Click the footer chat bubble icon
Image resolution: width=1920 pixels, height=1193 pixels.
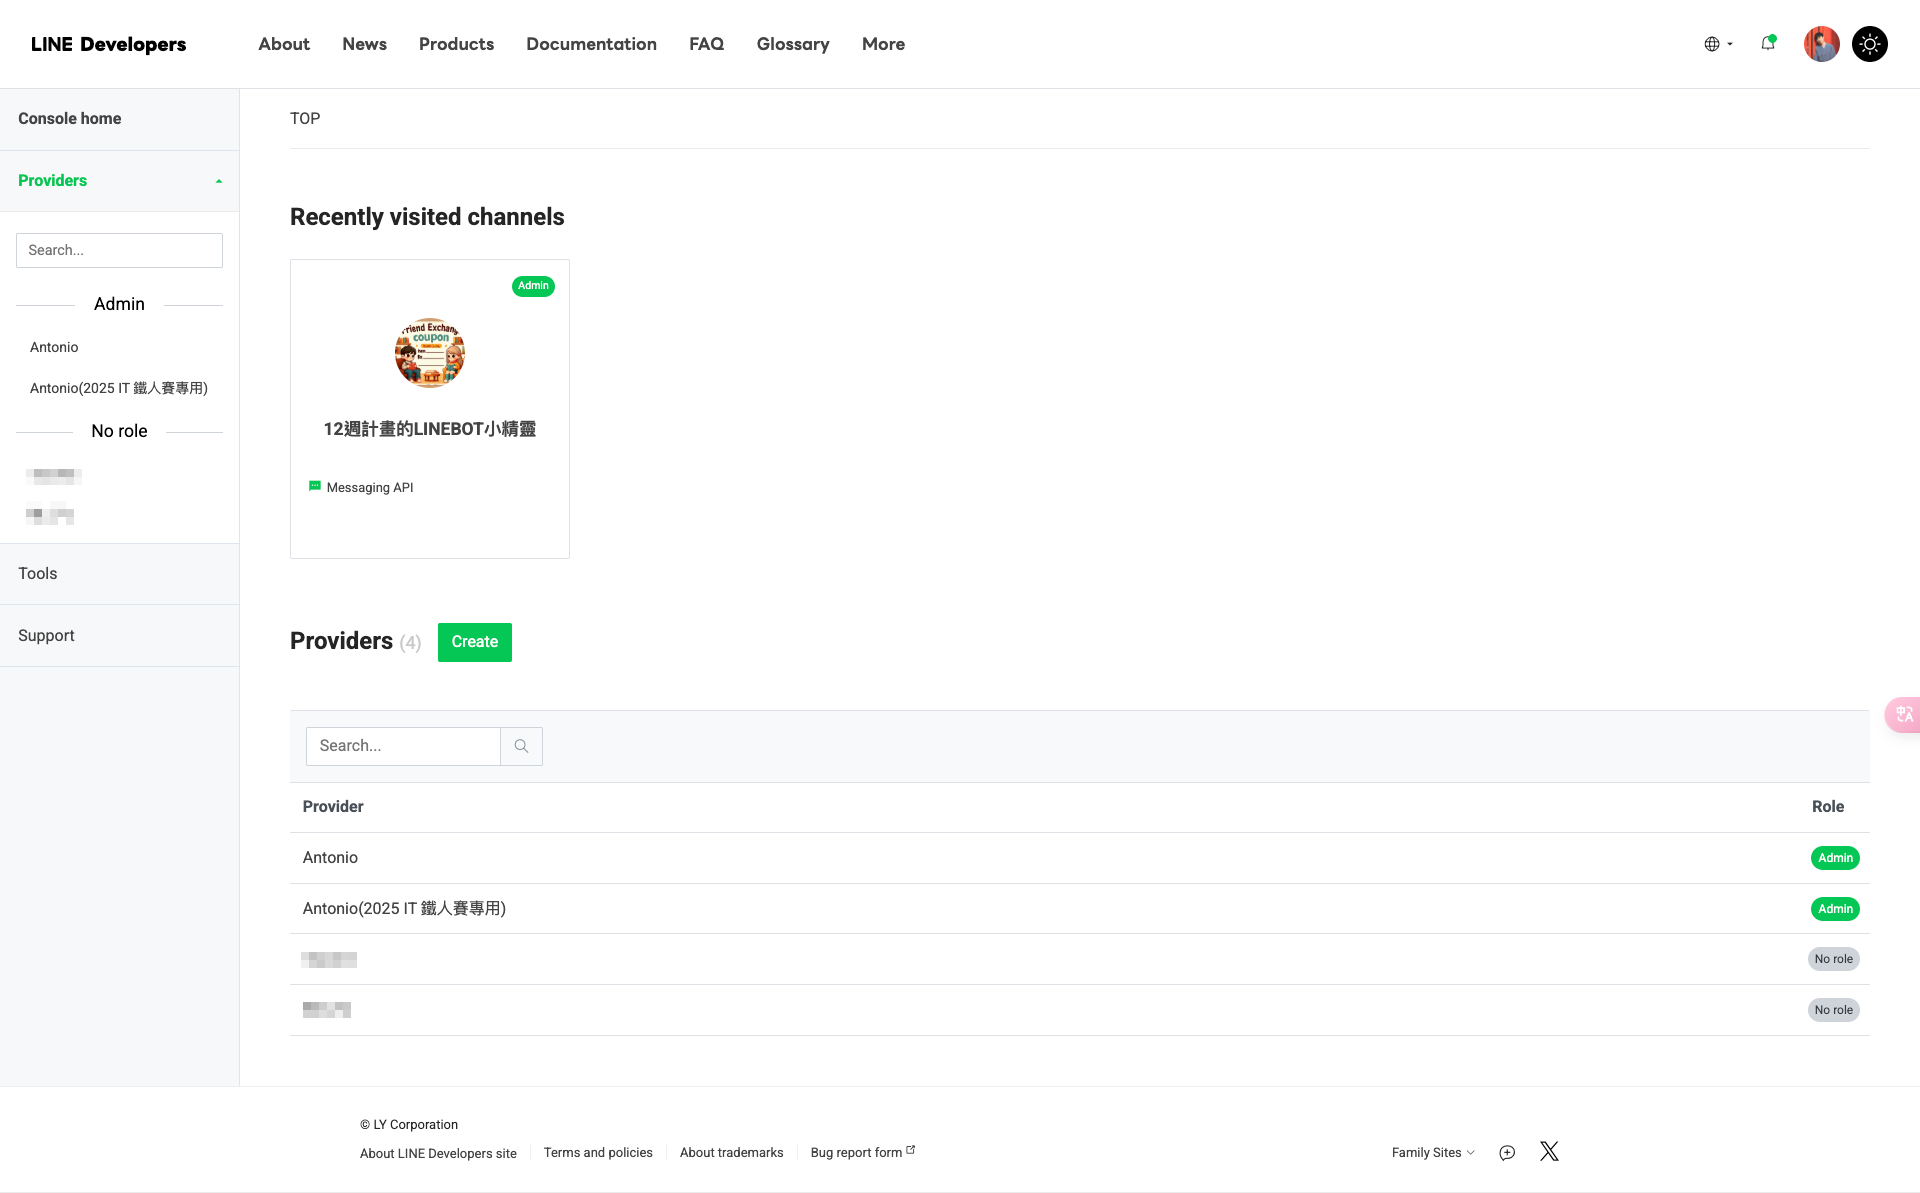click(x=1507, y=1153)
